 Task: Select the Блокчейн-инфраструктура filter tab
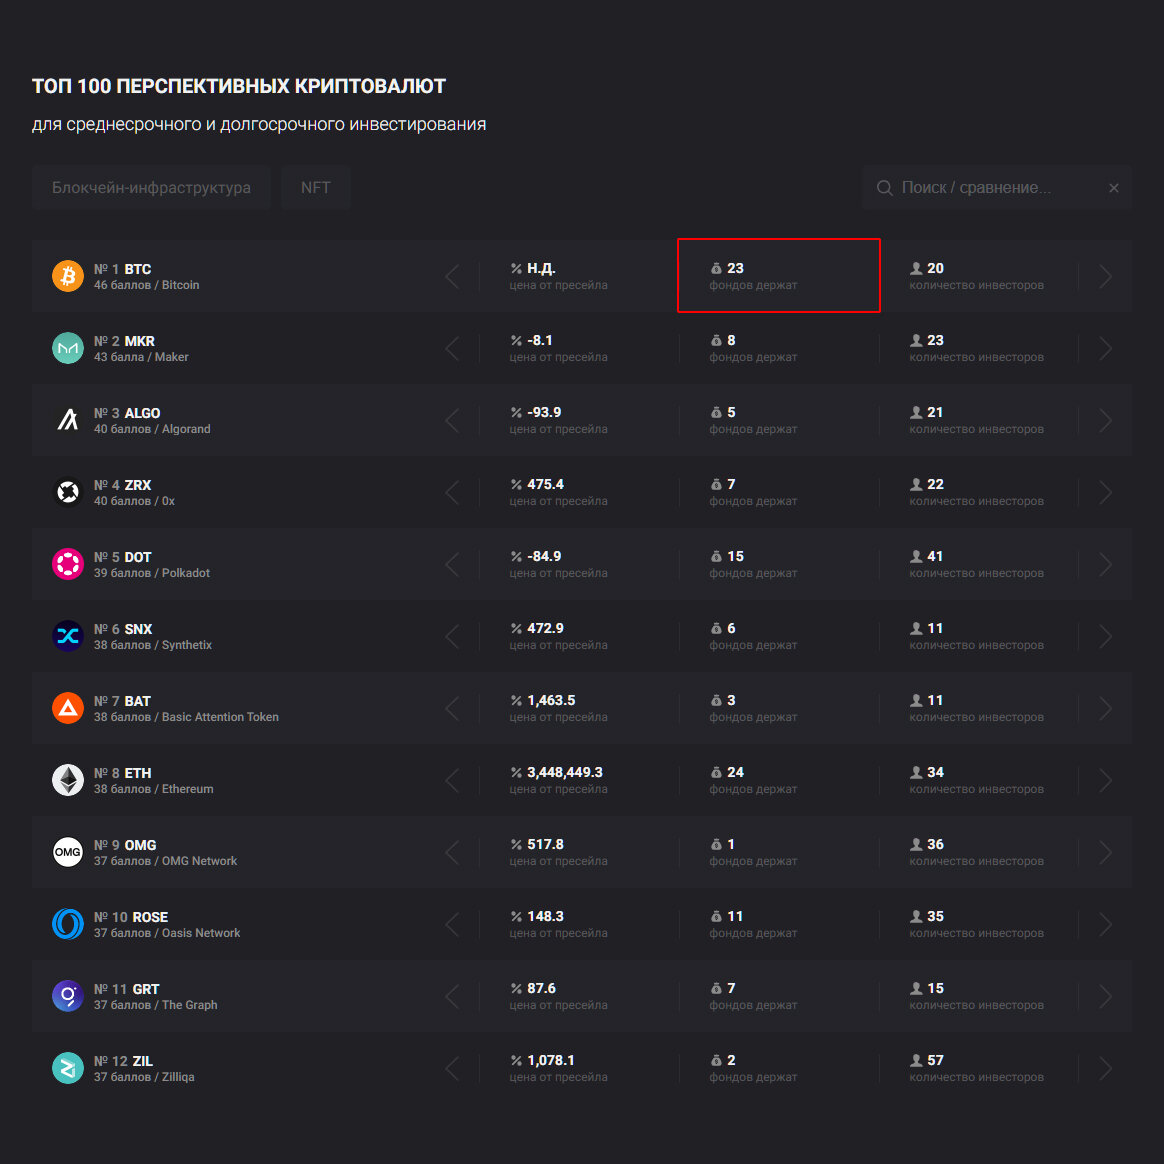pos(151,188)
